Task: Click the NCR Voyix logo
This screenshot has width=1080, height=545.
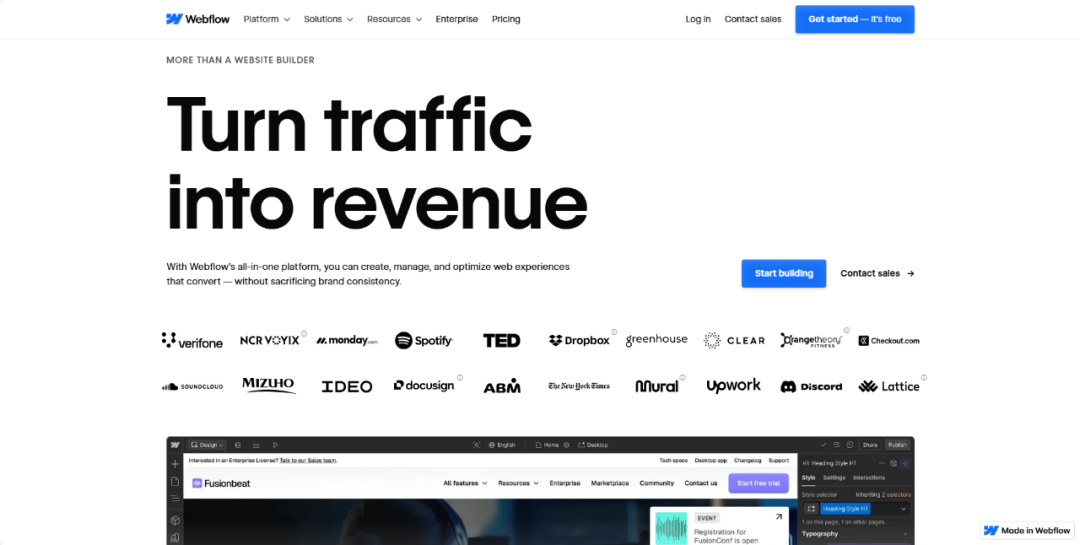Action: 269,340
